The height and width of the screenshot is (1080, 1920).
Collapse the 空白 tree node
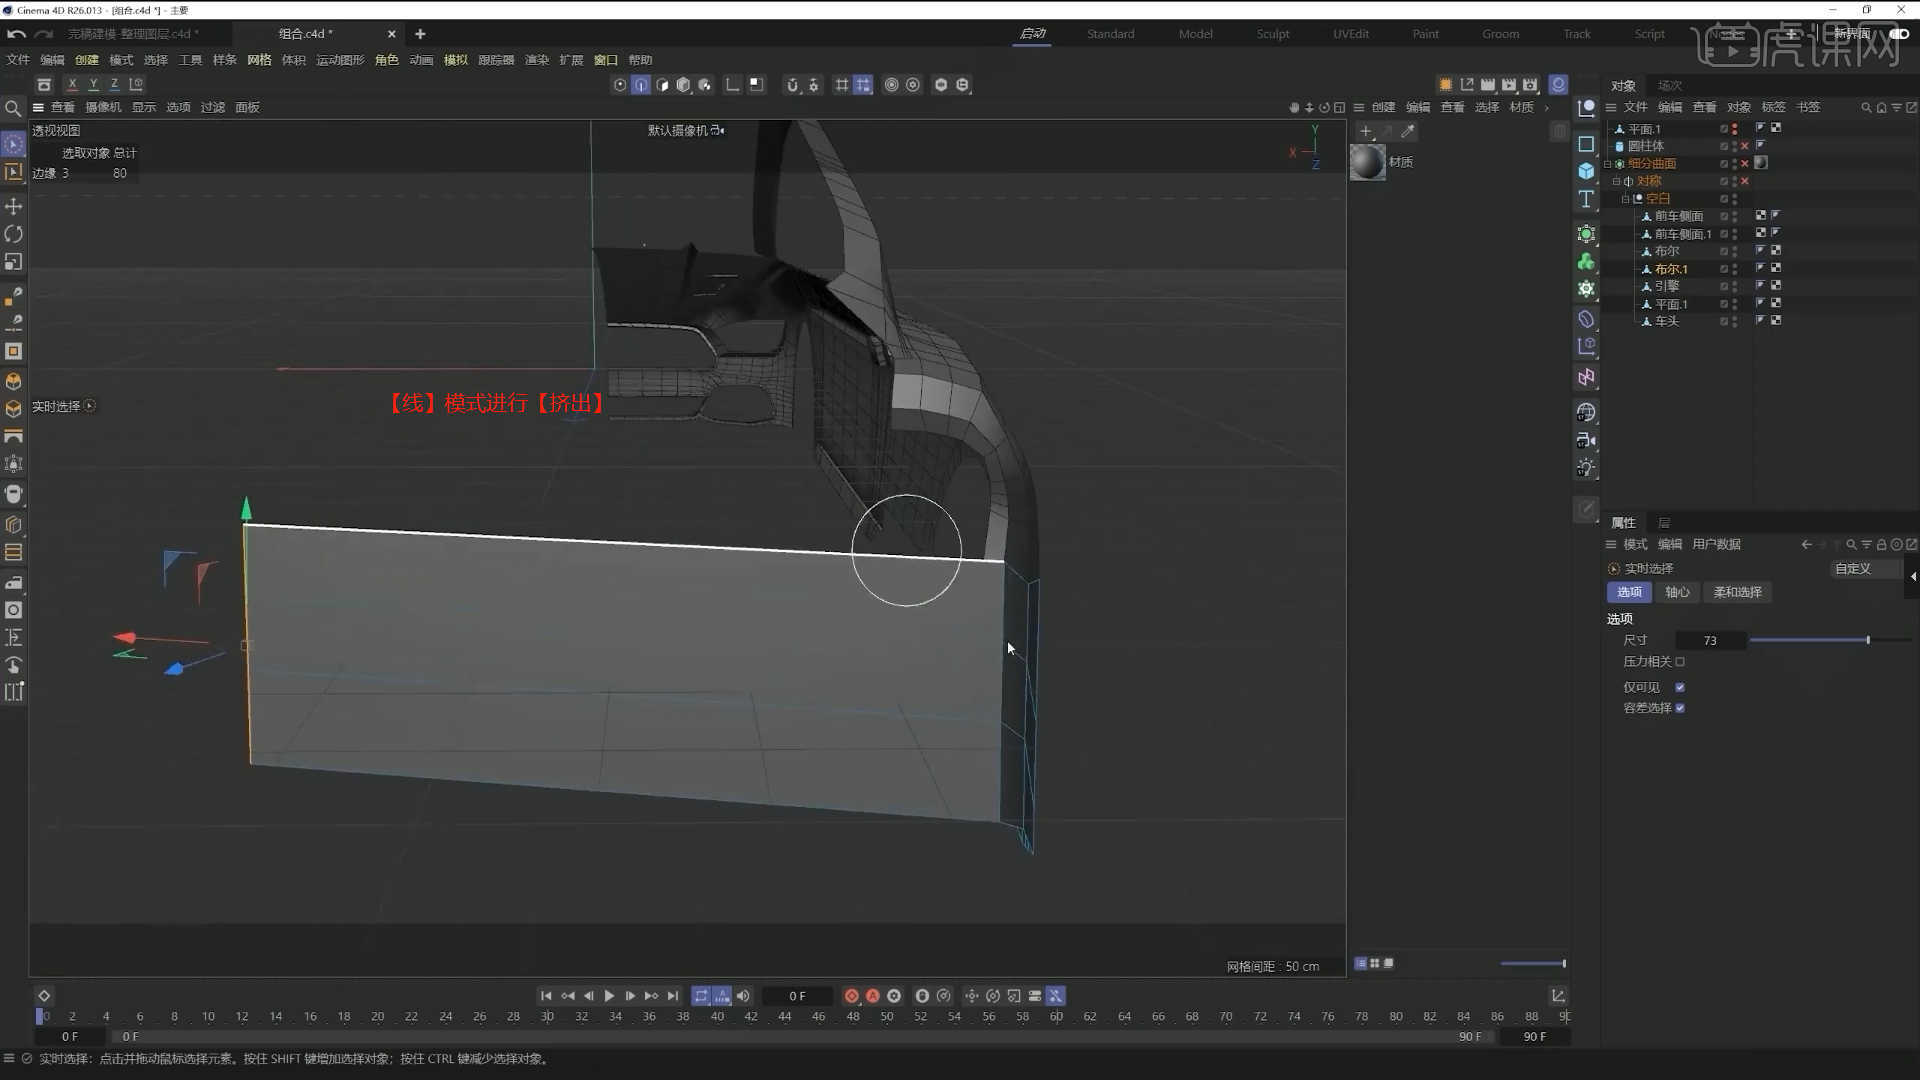tap(1626, 199)
